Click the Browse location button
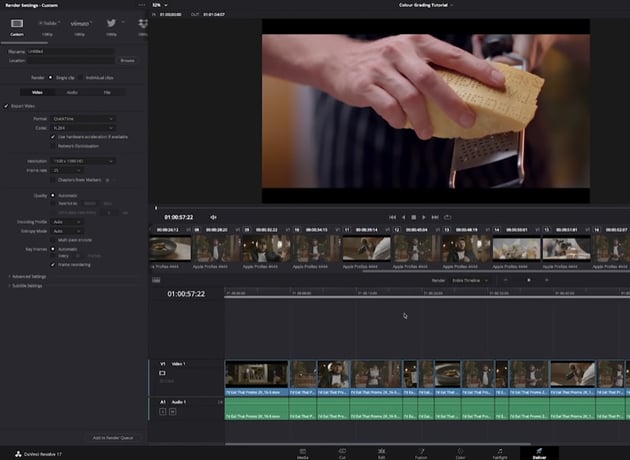This screenshot has width=630, height=460. point(127,61)
